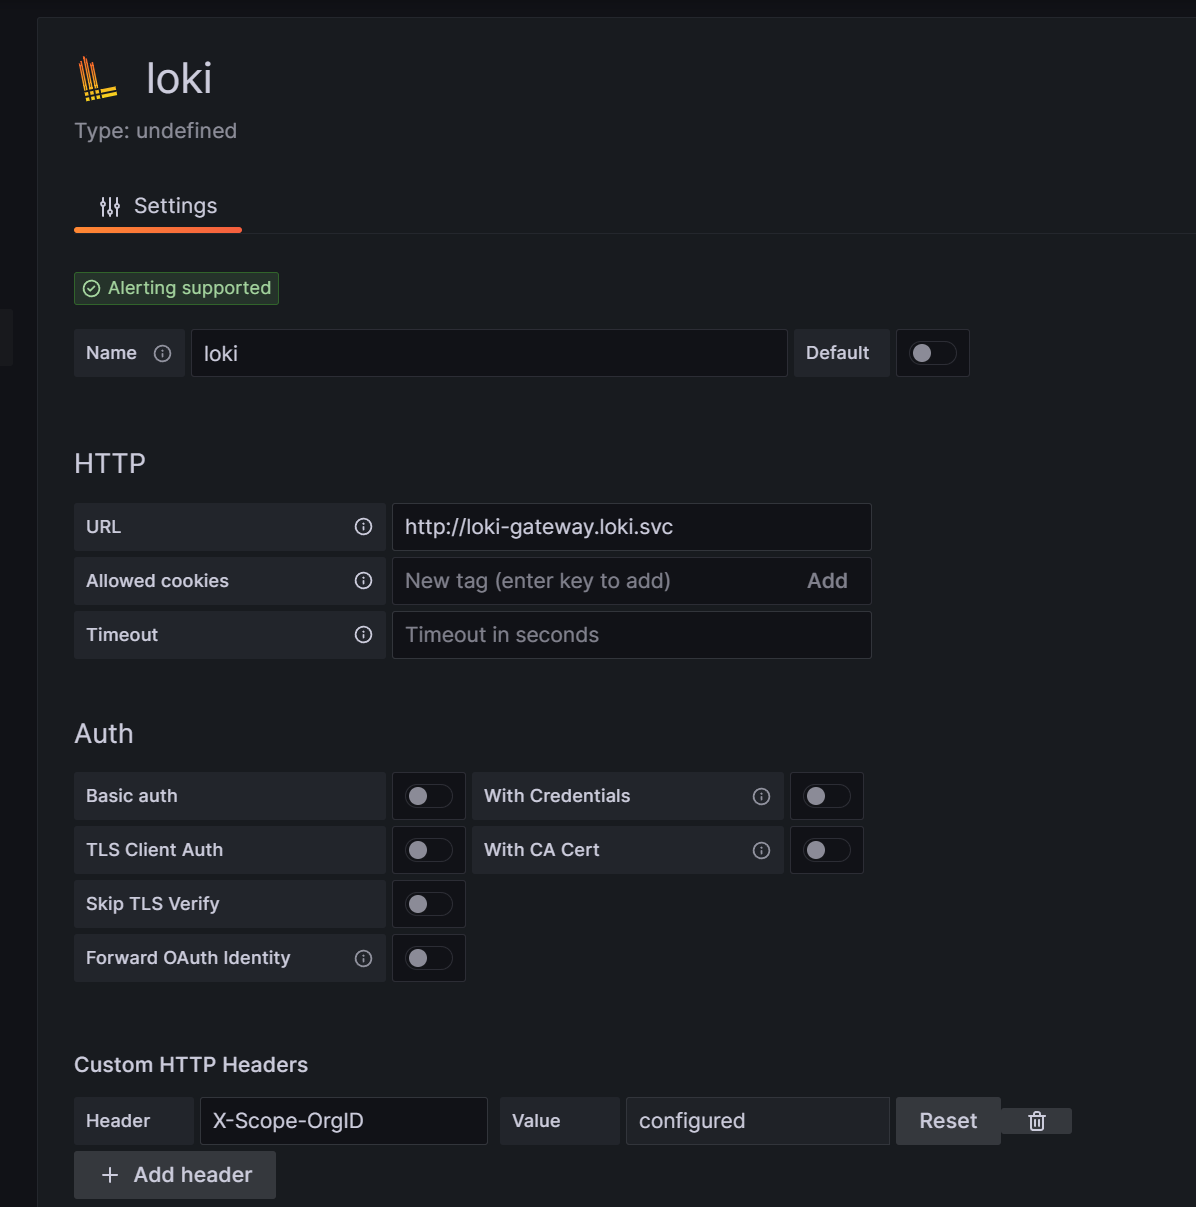Enable Basic auth switch
This screenshot has height=1207, width=1196.
point(429,796)
